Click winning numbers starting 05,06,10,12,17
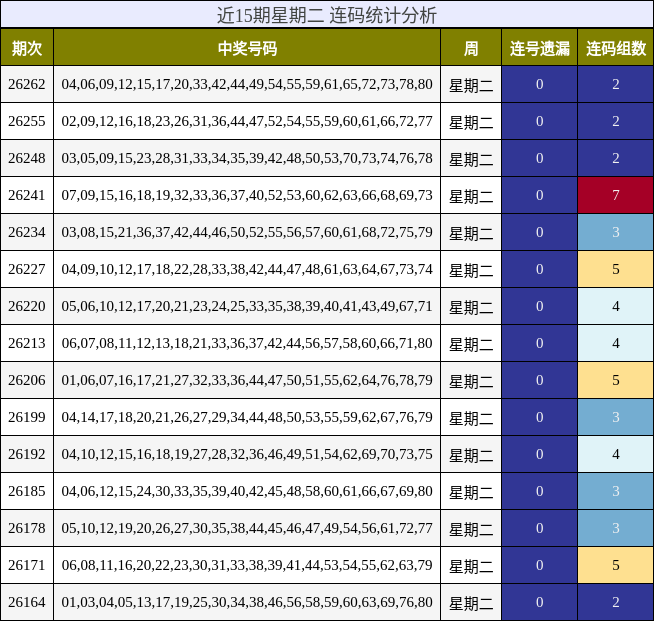Image resolution: width=654 pixels, height=621 pixels. click(x=247, y=306)
